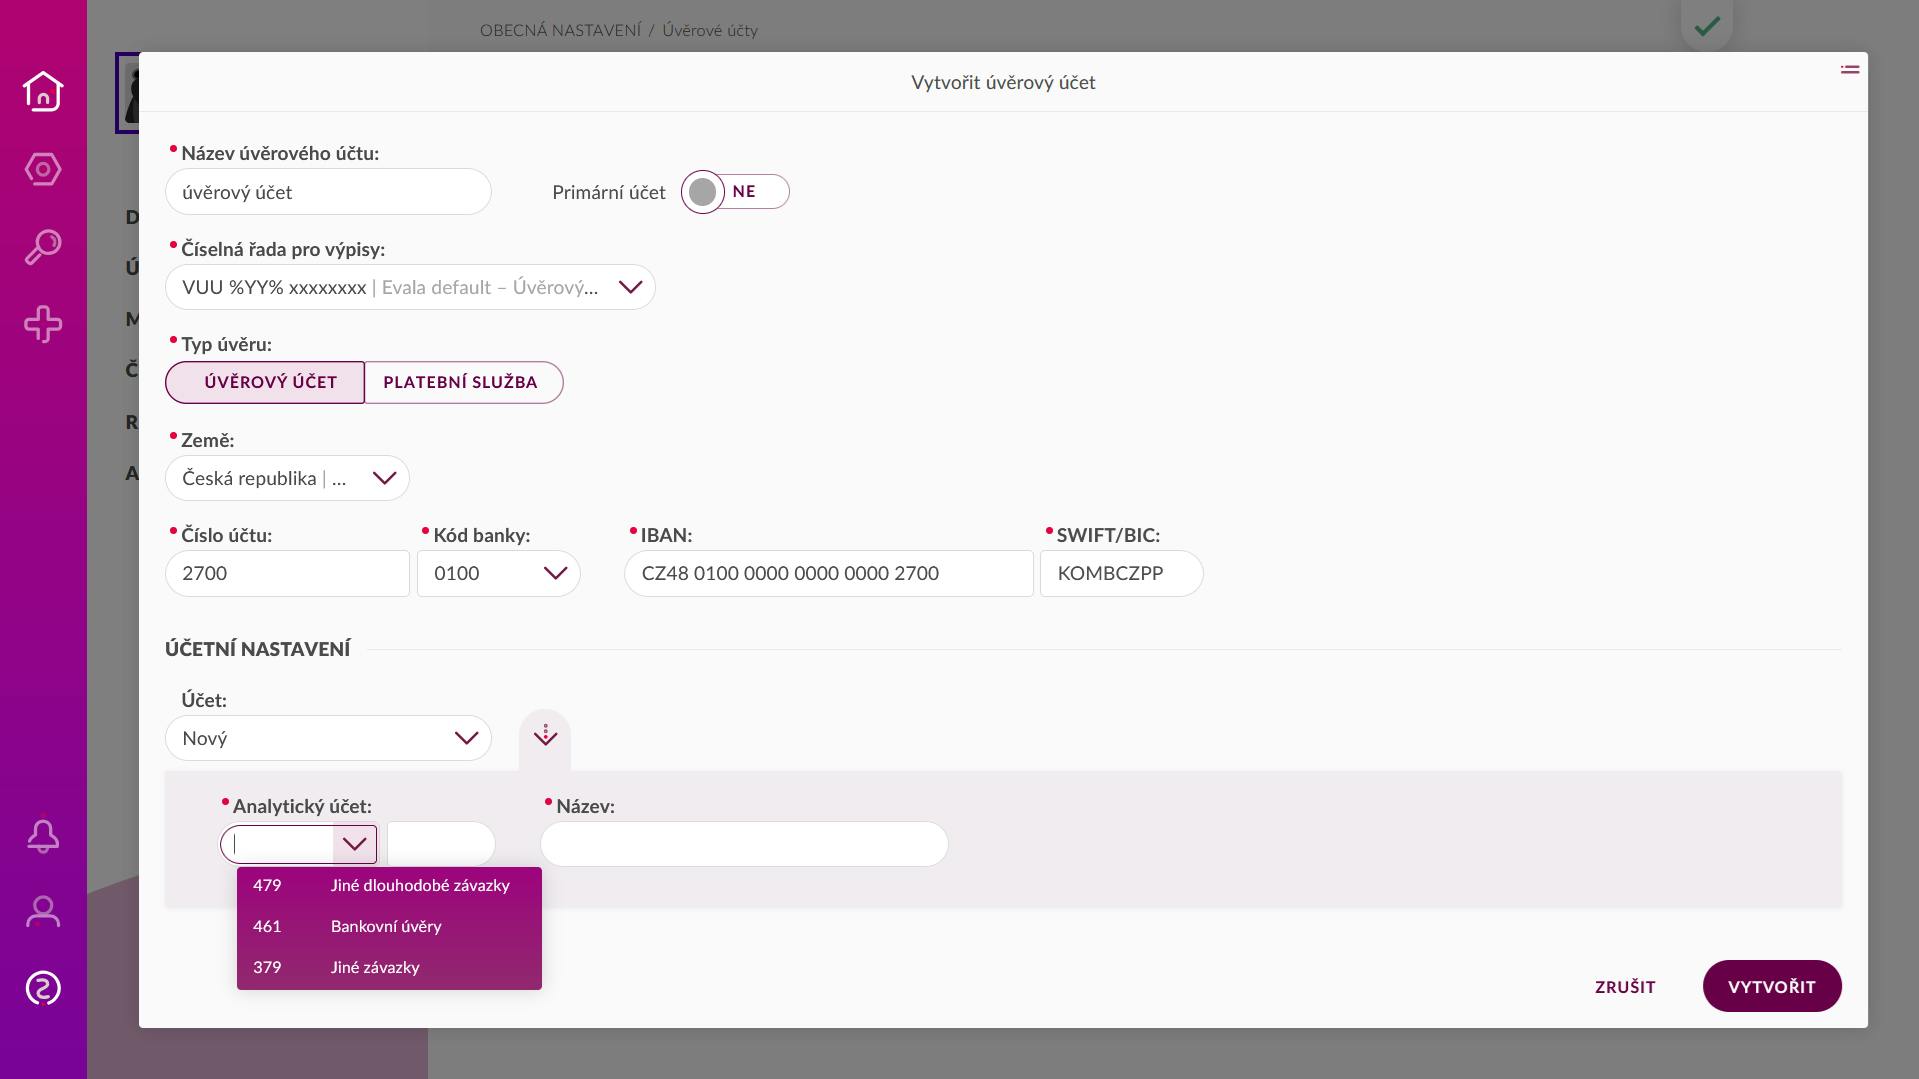Screen dimensions: 1919x1079
Task: Click the Číslo účtu input field
Action: click(x=287, y=573)
